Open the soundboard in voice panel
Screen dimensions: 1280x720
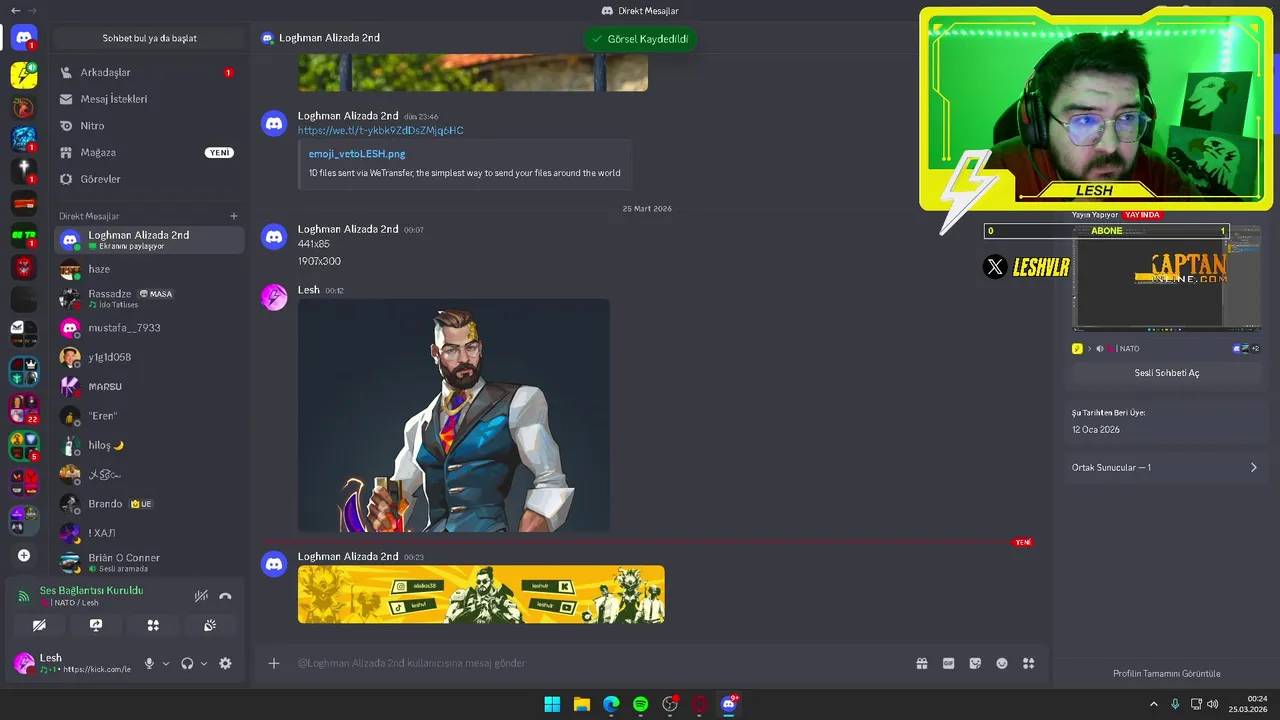[210, 625]
